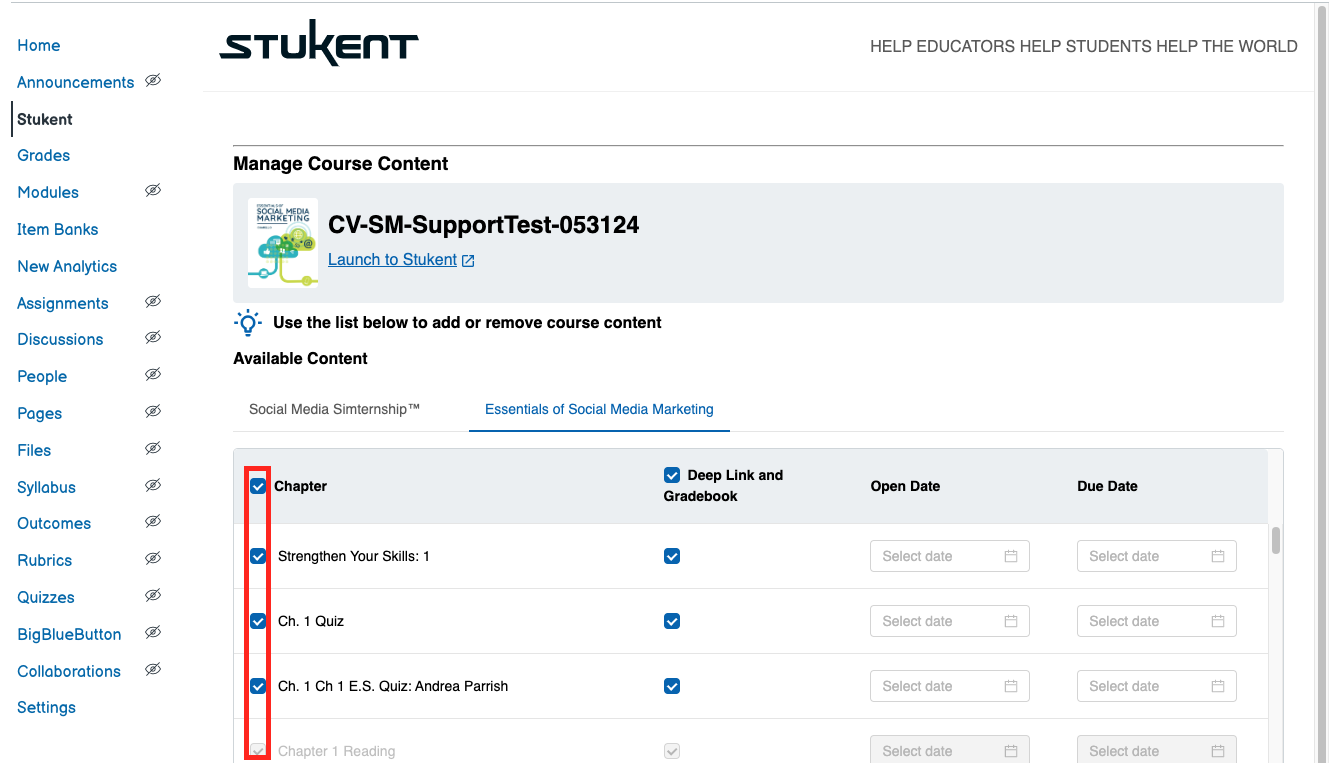
Task: Click the hidden-eye icon next to Discussions
Action: coord(153,337)
